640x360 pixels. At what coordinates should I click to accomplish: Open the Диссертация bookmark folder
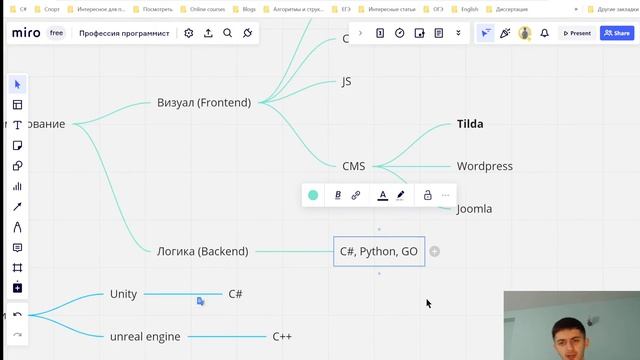coord(507,9)
